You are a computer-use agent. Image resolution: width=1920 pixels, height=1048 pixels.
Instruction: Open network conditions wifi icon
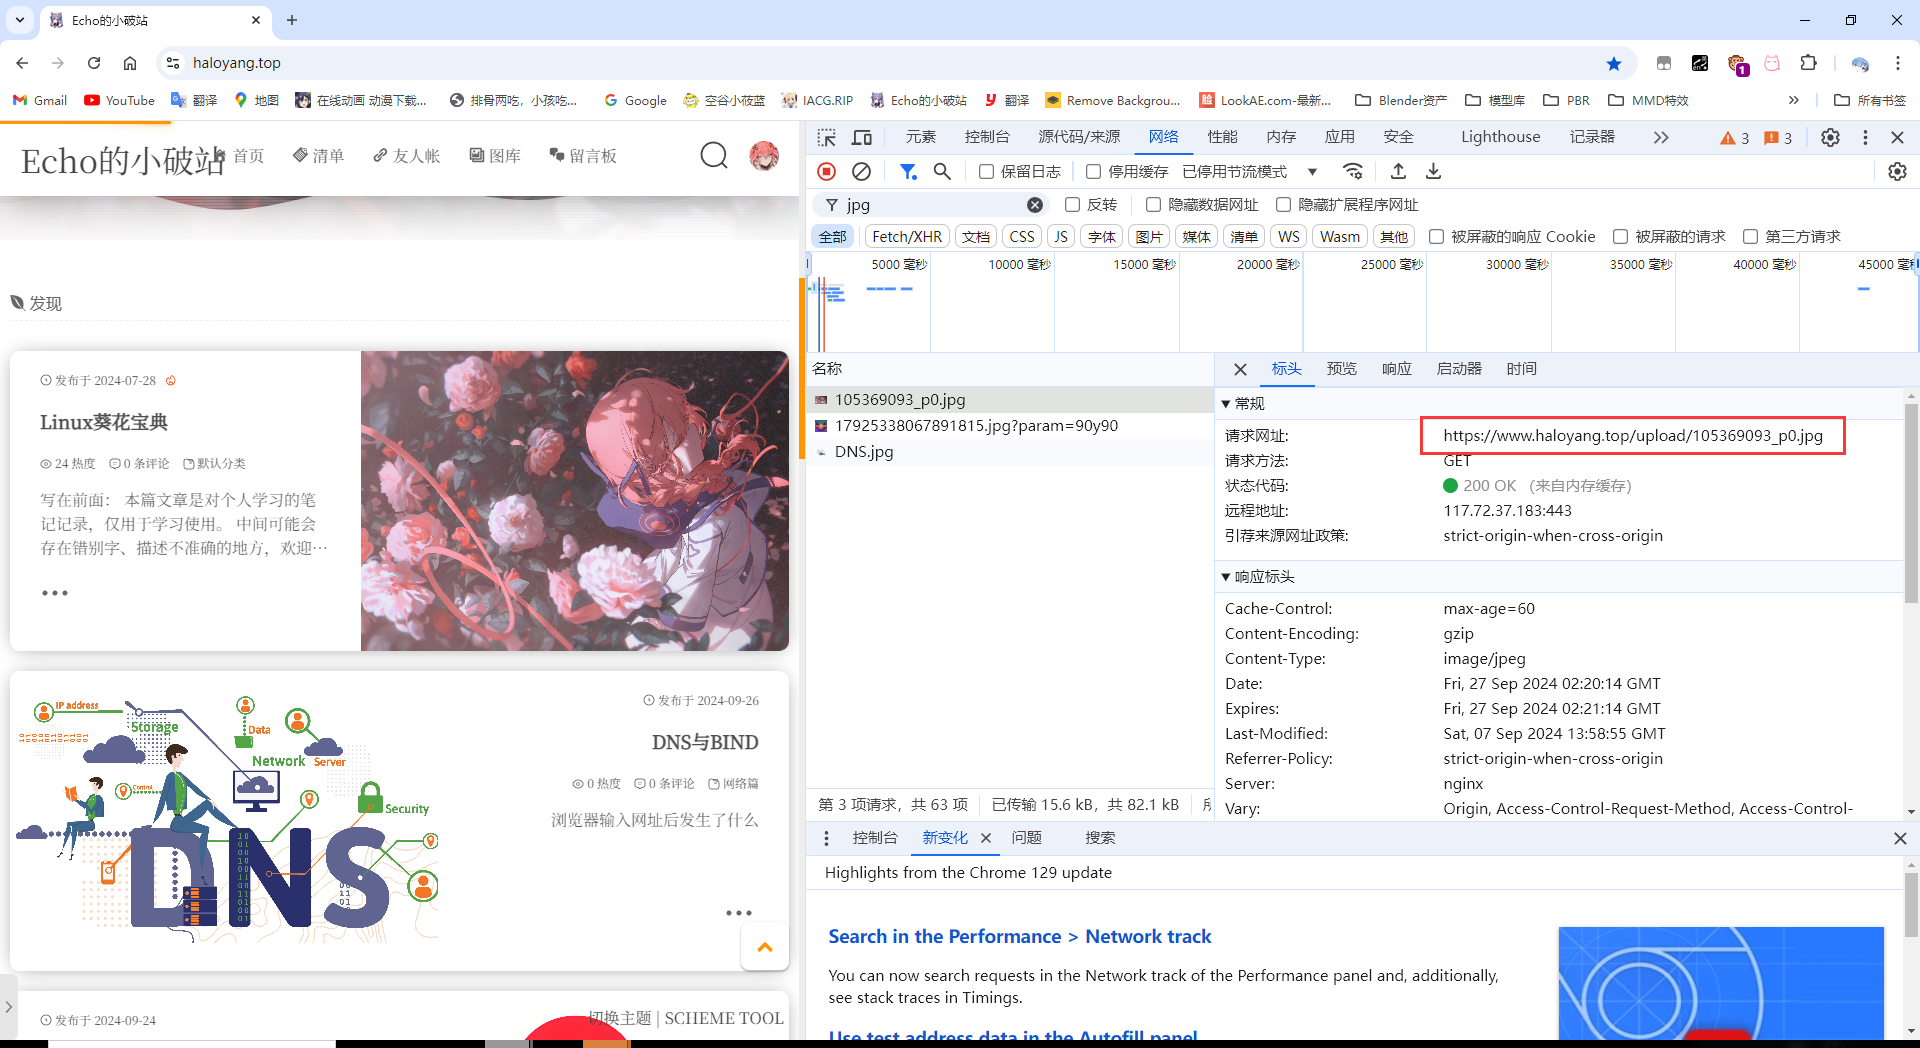pos(1353,171)
